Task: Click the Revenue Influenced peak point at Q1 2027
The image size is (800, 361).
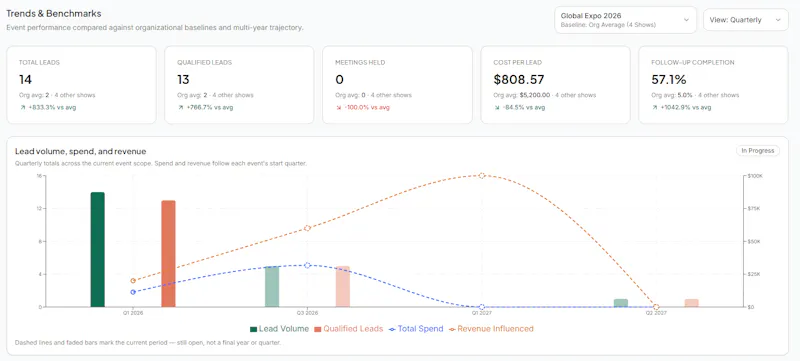Action: (x=482, y=175)
